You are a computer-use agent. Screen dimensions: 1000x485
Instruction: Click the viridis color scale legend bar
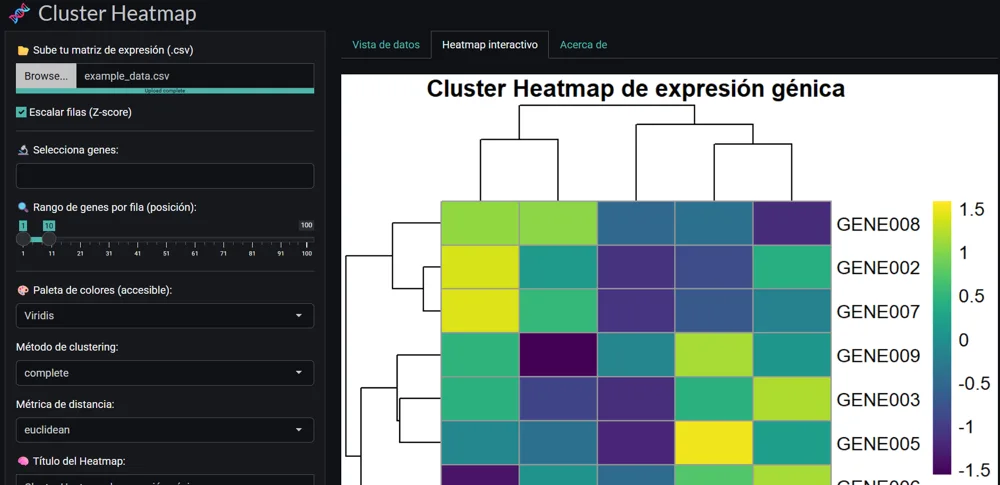click(941, 338)
